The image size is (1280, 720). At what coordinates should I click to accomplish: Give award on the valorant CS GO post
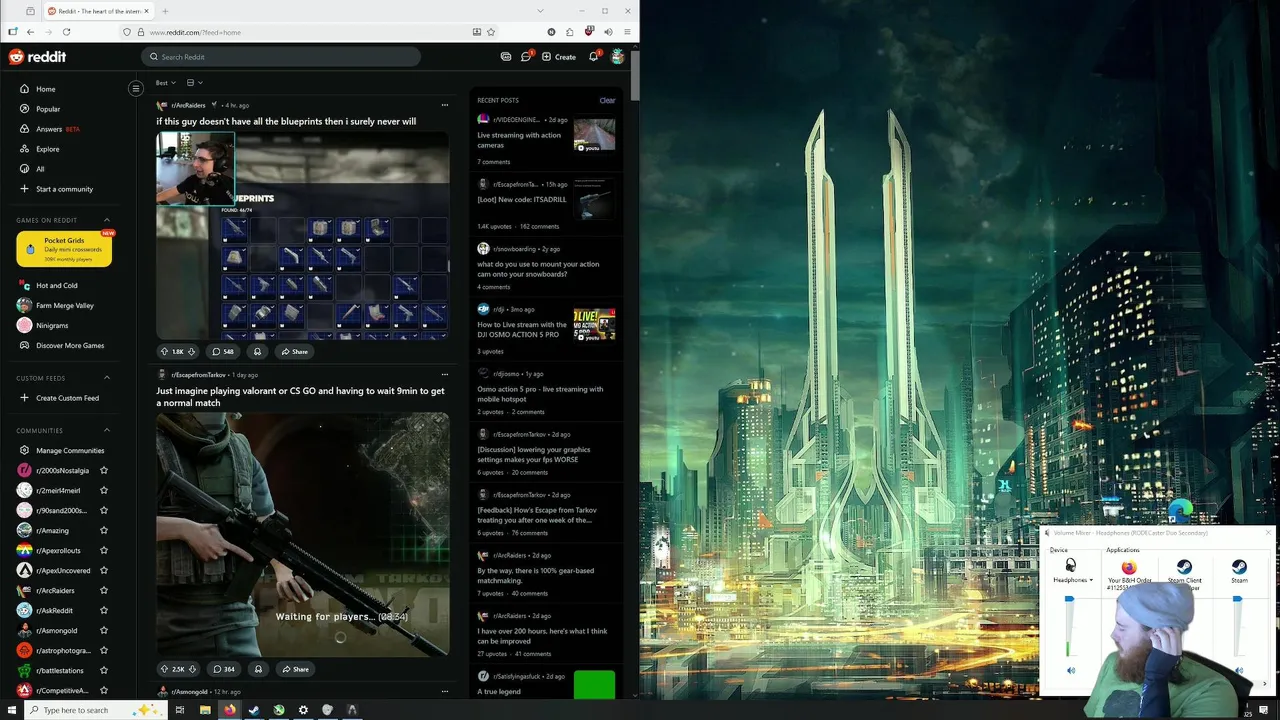pyautogui.click(x=258, y=669)
